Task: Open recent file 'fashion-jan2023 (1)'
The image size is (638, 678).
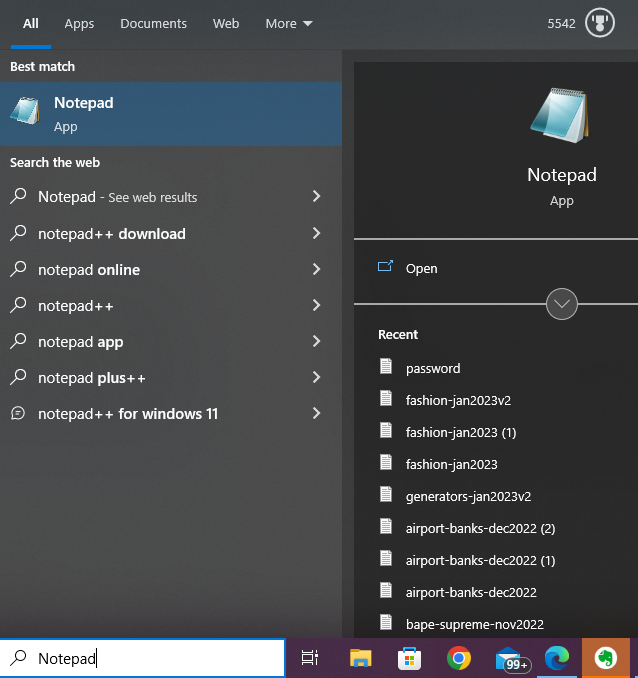Action: point(461,432)
